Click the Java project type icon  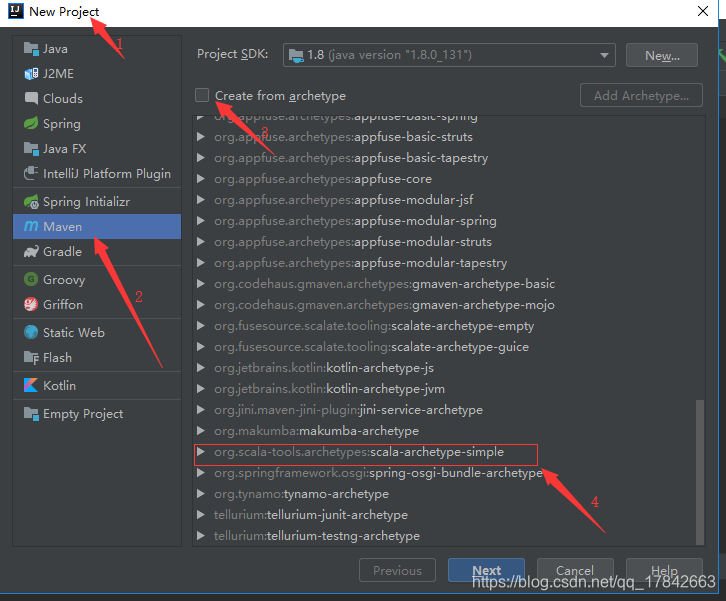tap(31, 49)
